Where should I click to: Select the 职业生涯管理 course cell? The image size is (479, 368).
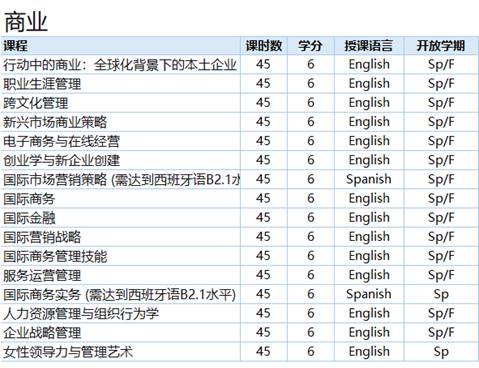point(120,84)
